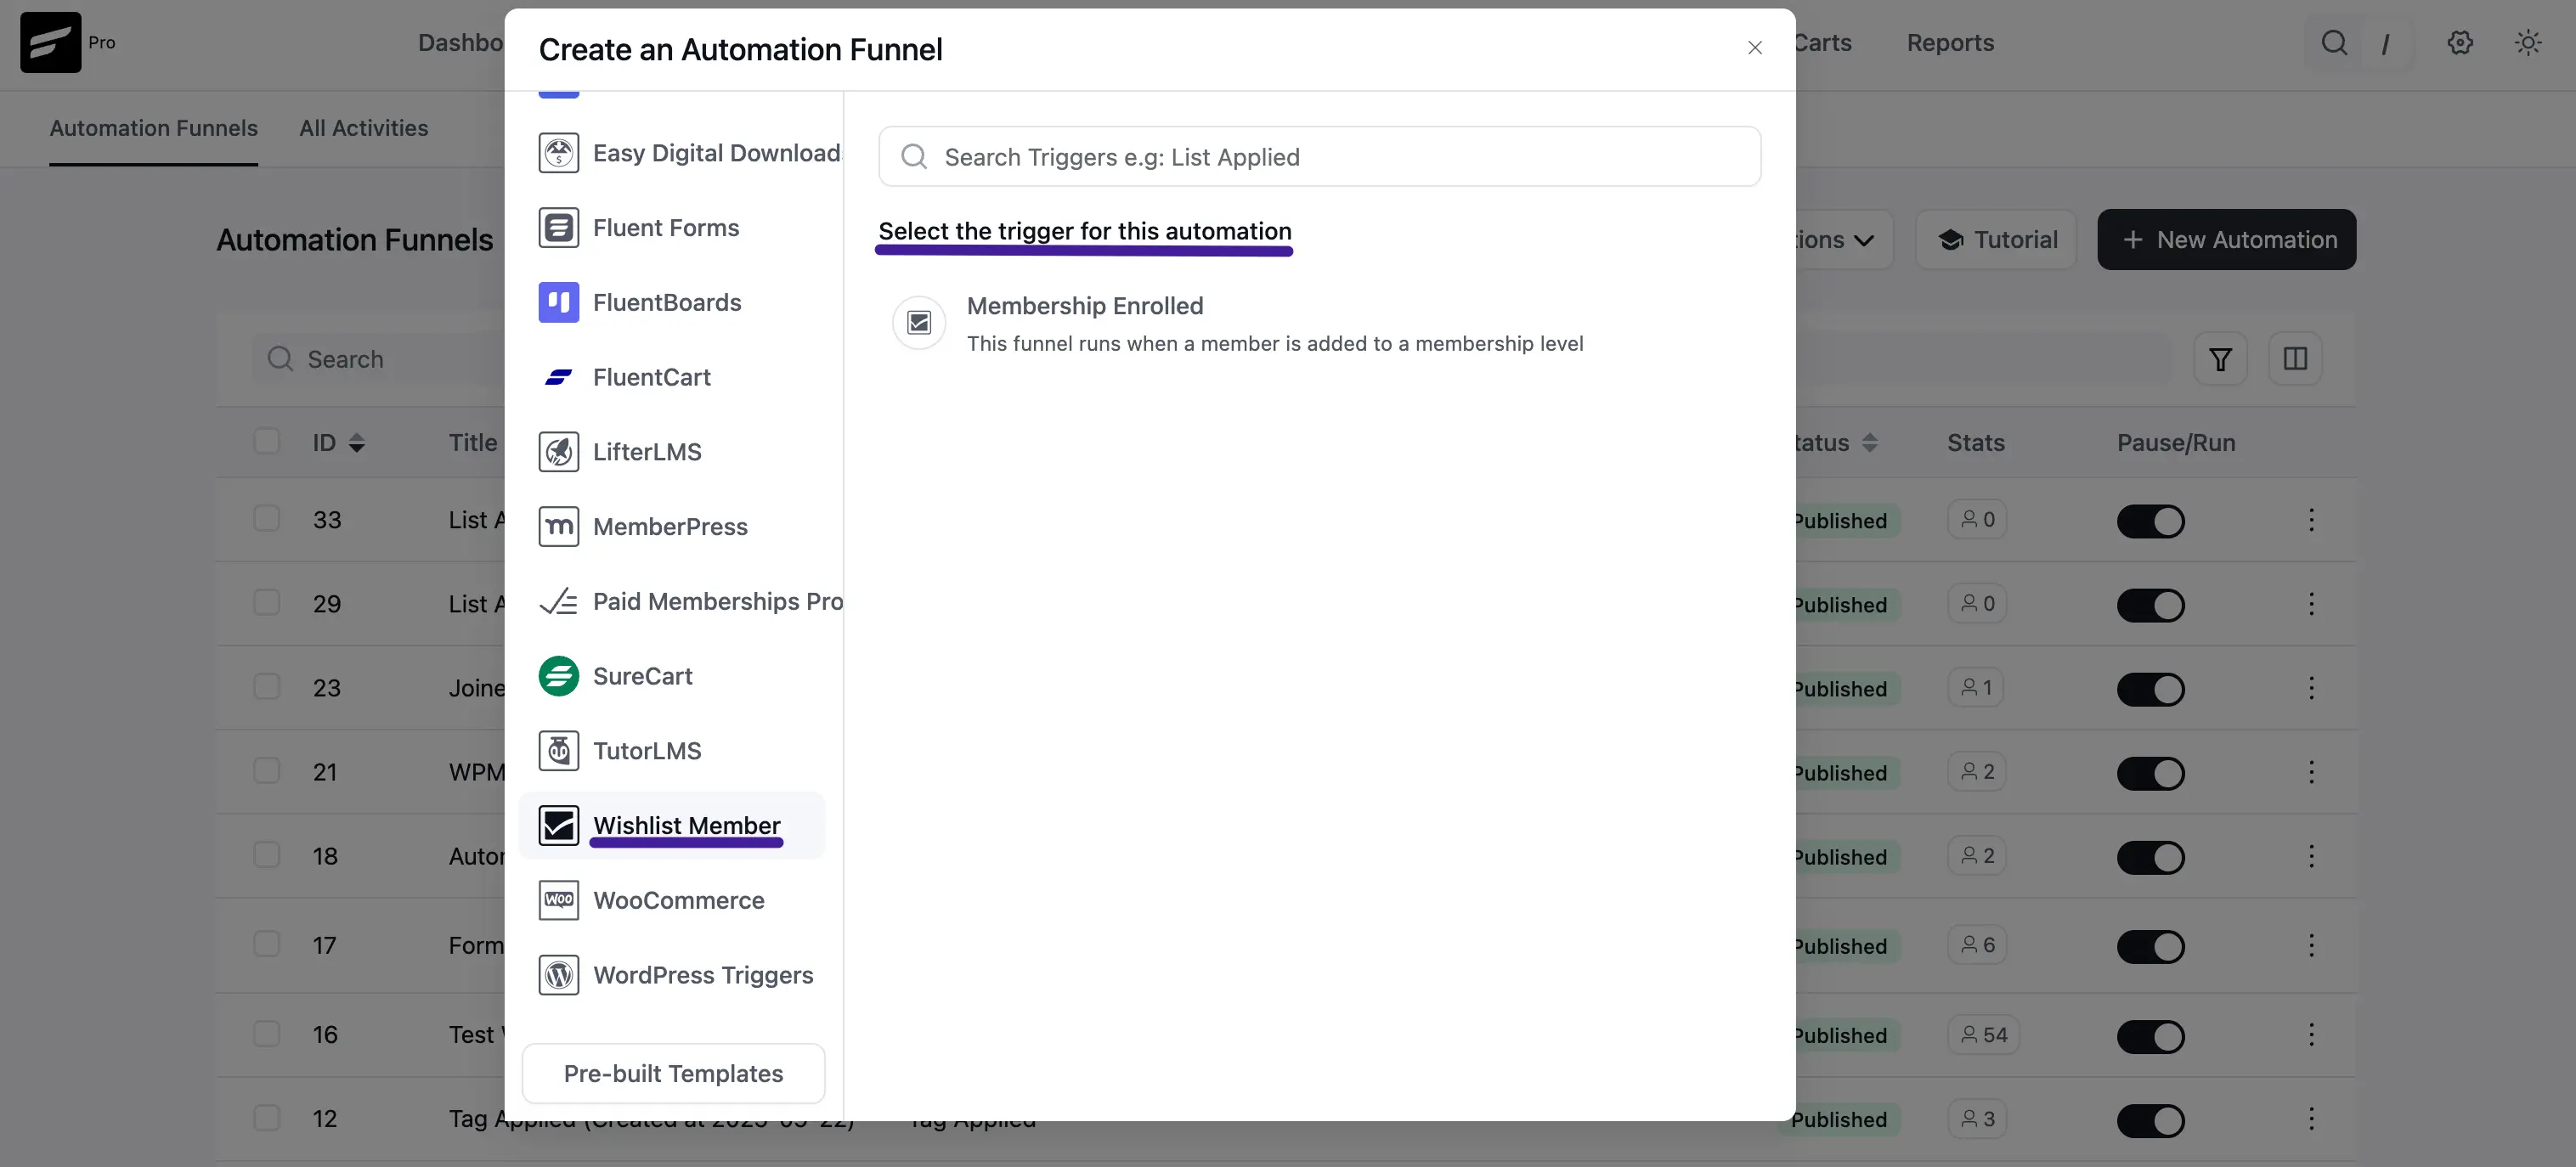This screenshot has height=1167, width=2576.
Task: Select the WordPress Triggers category label
Action: tap(703, 975)
